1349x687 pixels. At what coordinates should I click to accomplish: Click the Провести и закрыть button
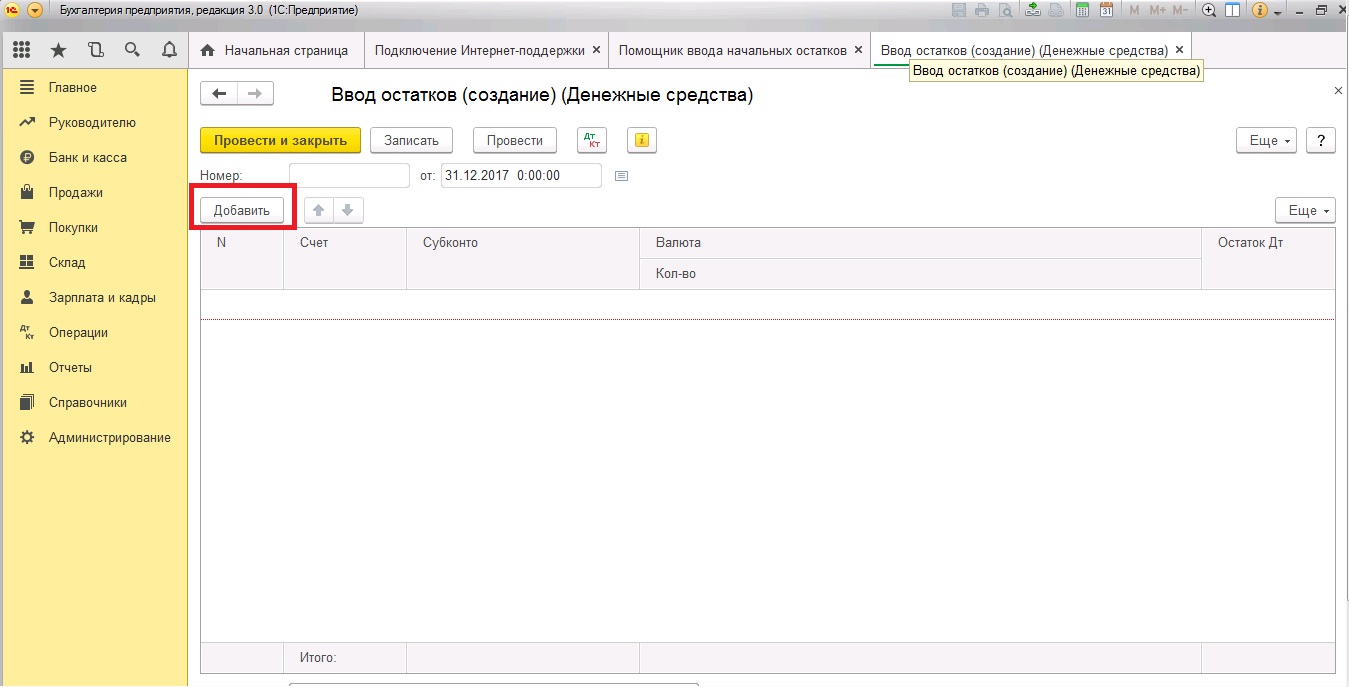coord(280,141)
